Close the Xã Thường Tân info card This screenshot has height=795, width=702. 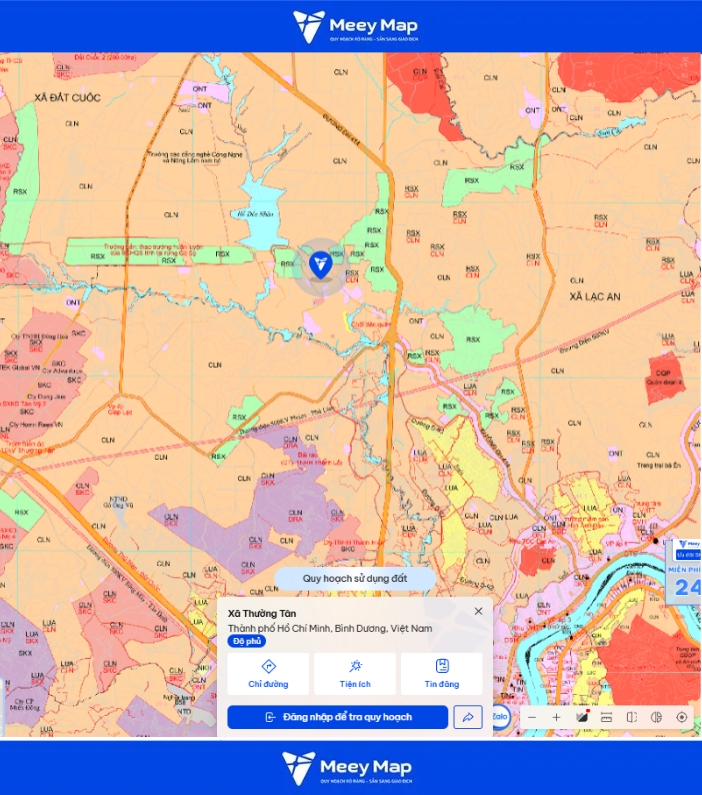click(478, 611)
